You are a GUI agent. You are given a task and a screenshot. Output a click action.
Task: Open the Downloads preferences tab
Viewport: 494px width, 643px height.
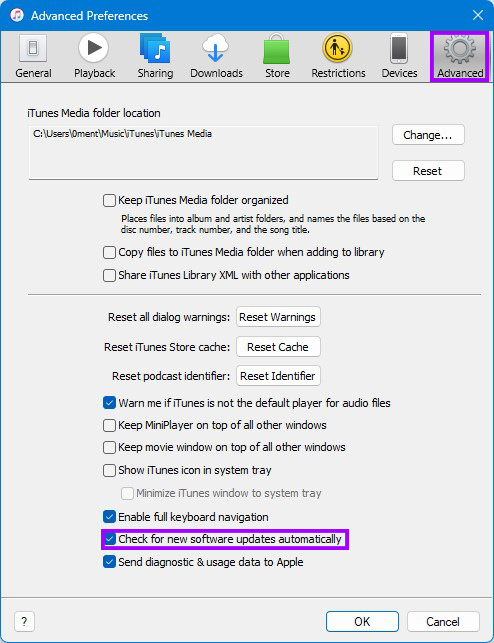coord(216,57)
